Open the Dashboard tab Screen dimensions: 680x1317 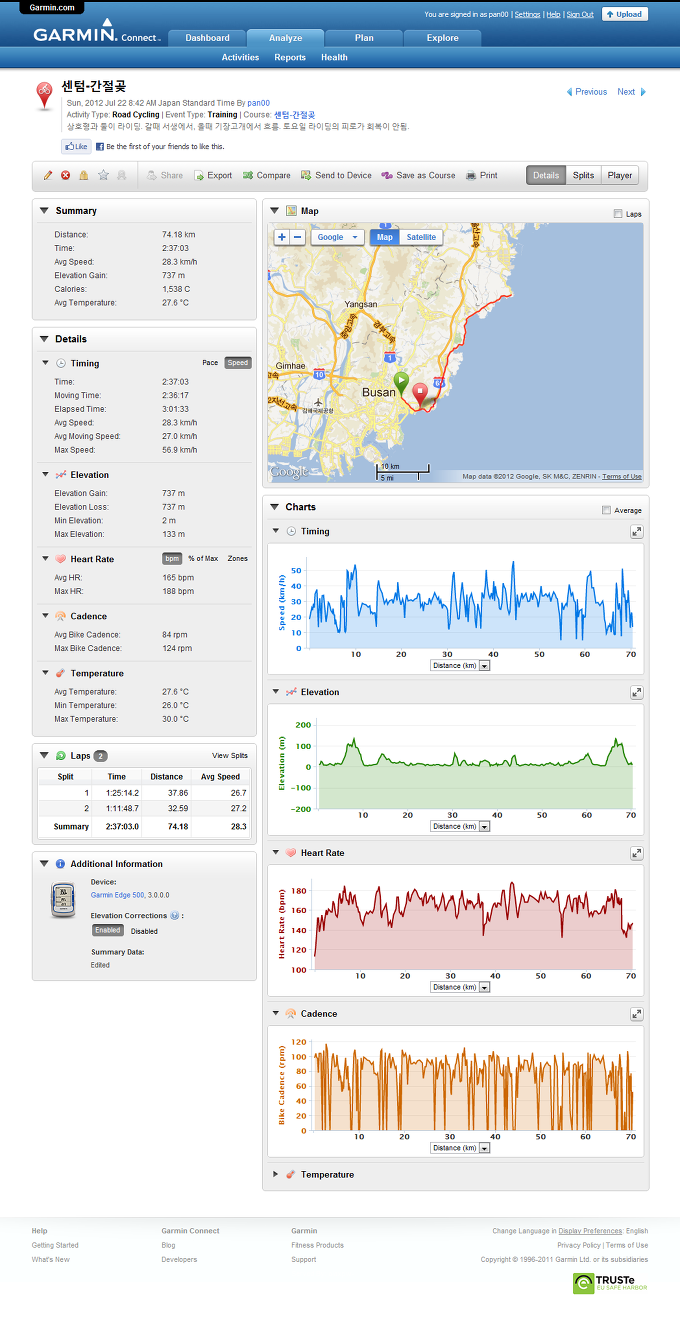pyautogui.click(x=207, y=38)
